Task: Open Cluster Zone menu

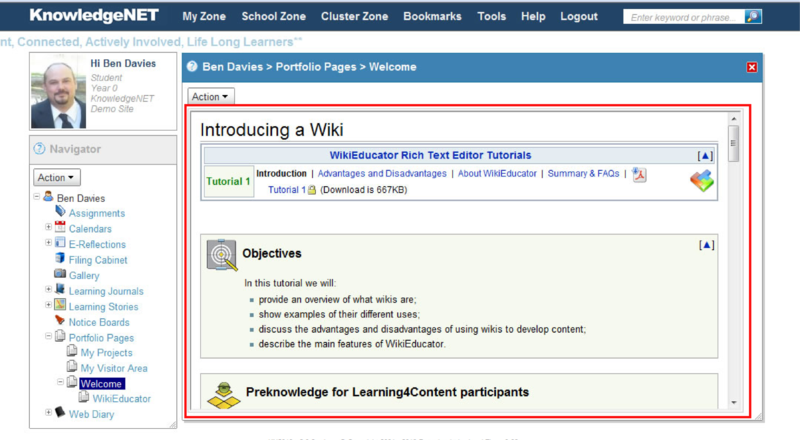Action: tap(355, 16)
